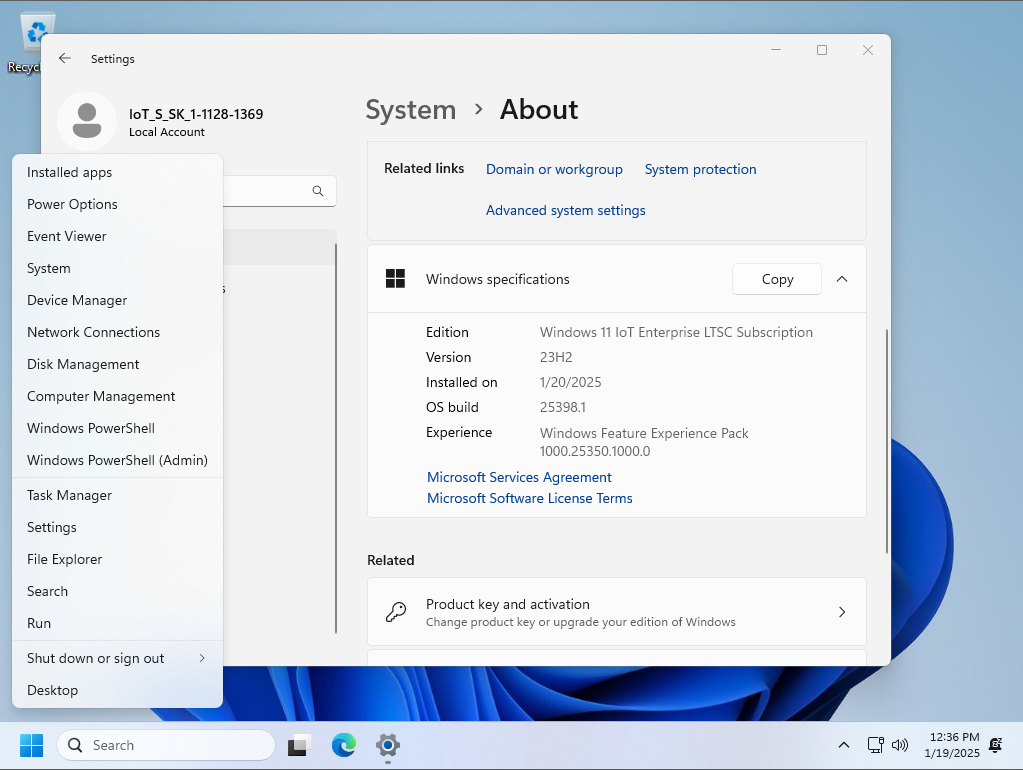
Task: Open Product key and activation chevron
Action: coord(842,611)
